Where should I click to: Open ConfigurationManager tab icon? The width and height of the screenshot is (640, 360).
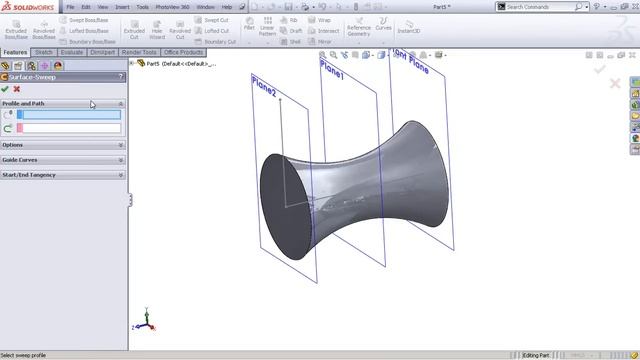[x=31, y=66]
